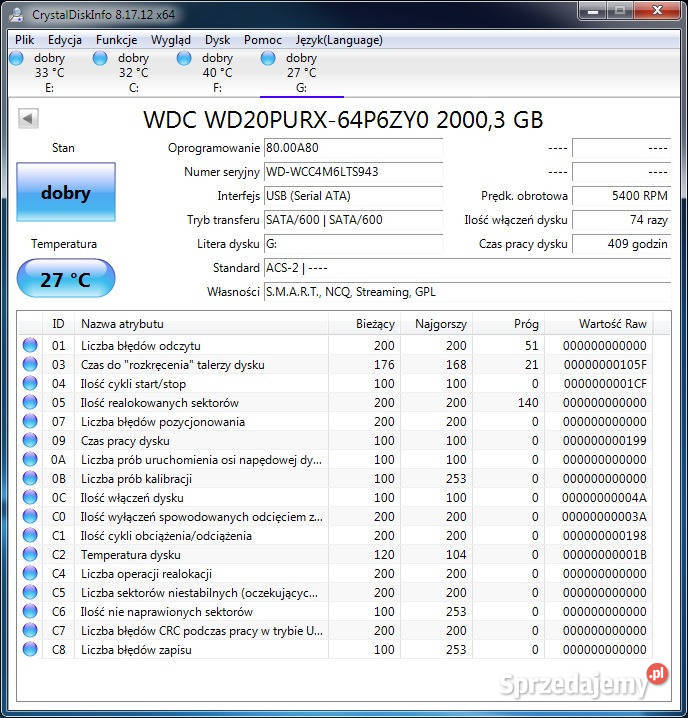Open the Funkcje menu
Screen dimensions: 688x718
116,40
